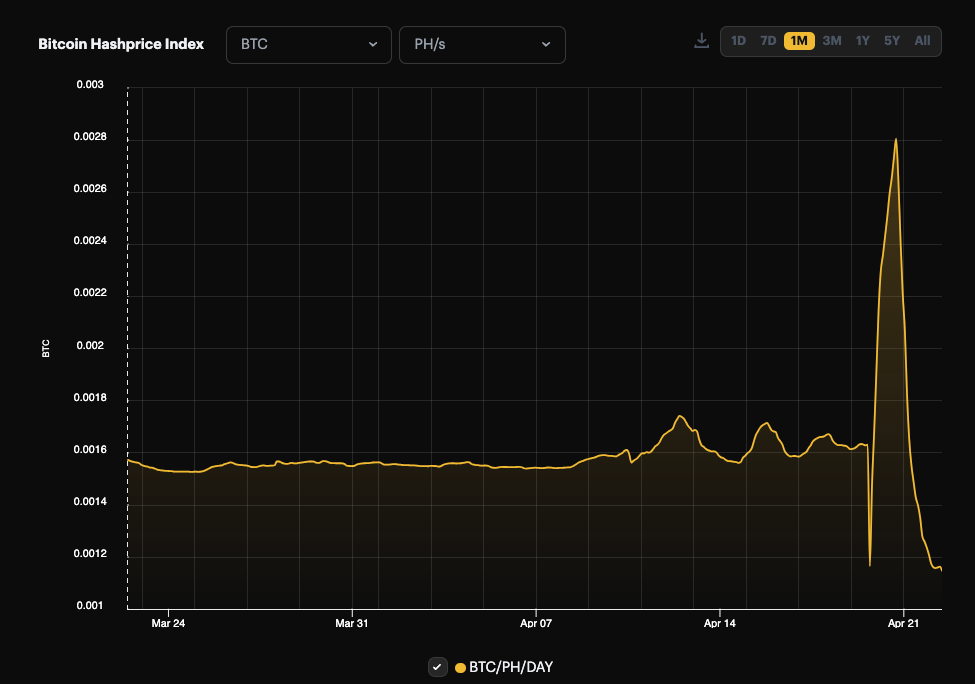This screenshot has height=684, width=975.
Task: Expand the chevron on the BTC selector
Action: click(x=371, y=44)
